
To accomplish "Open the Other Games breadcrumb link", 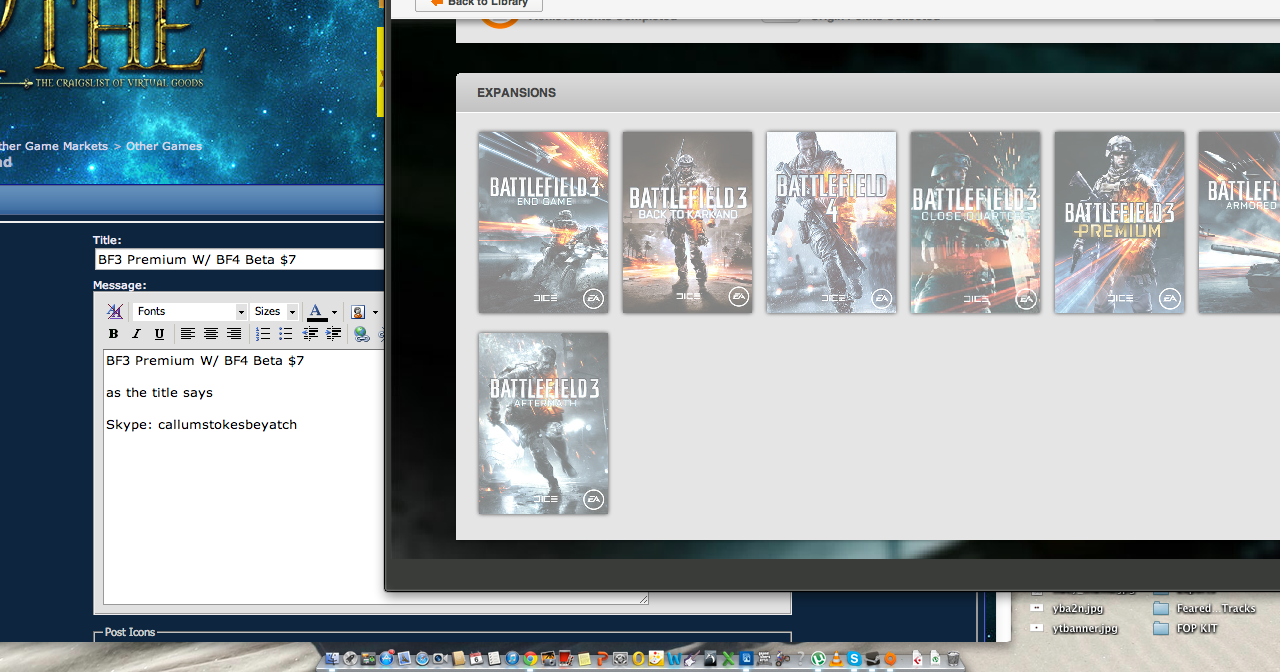I will click(164, 146).
